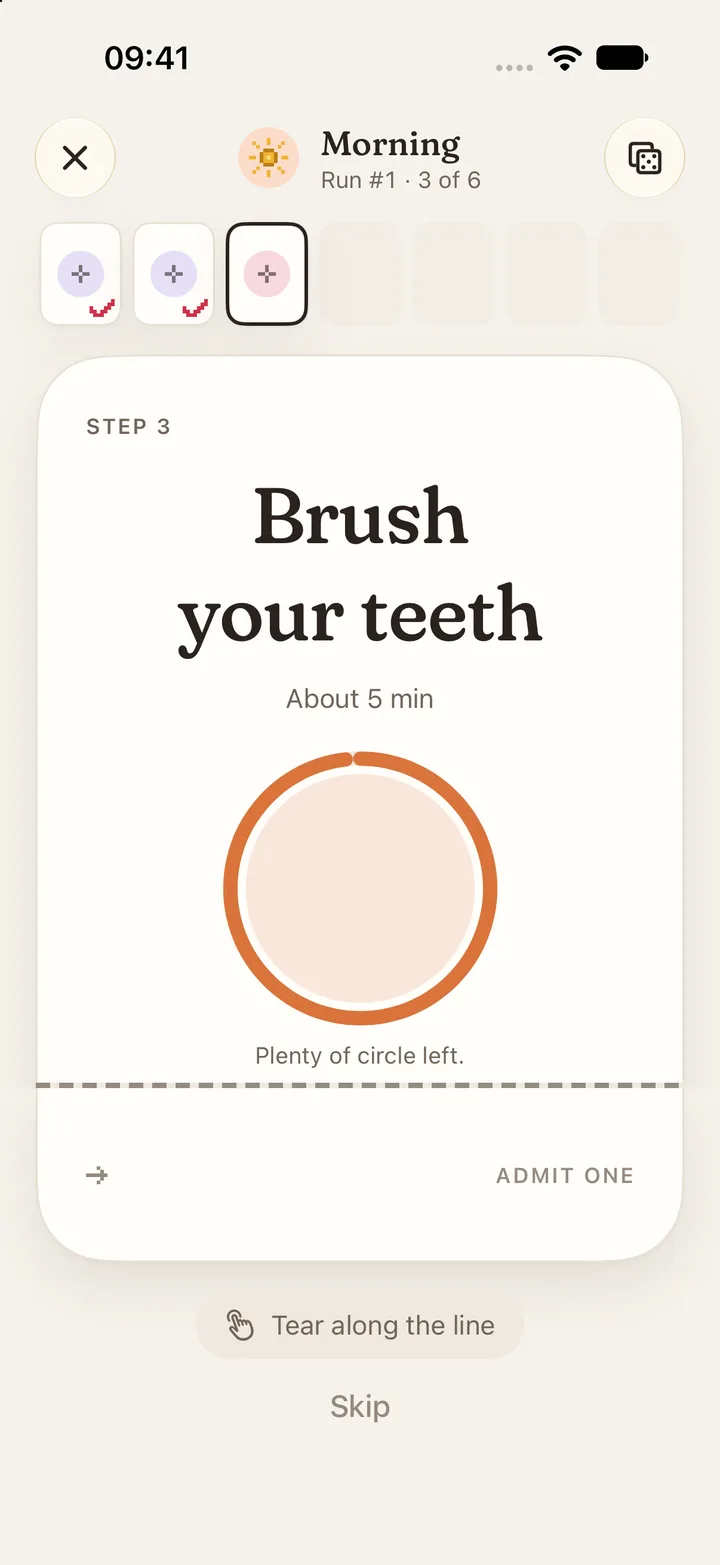
Task: Tap the sixth empty step slot
Action: coord(546,274)
